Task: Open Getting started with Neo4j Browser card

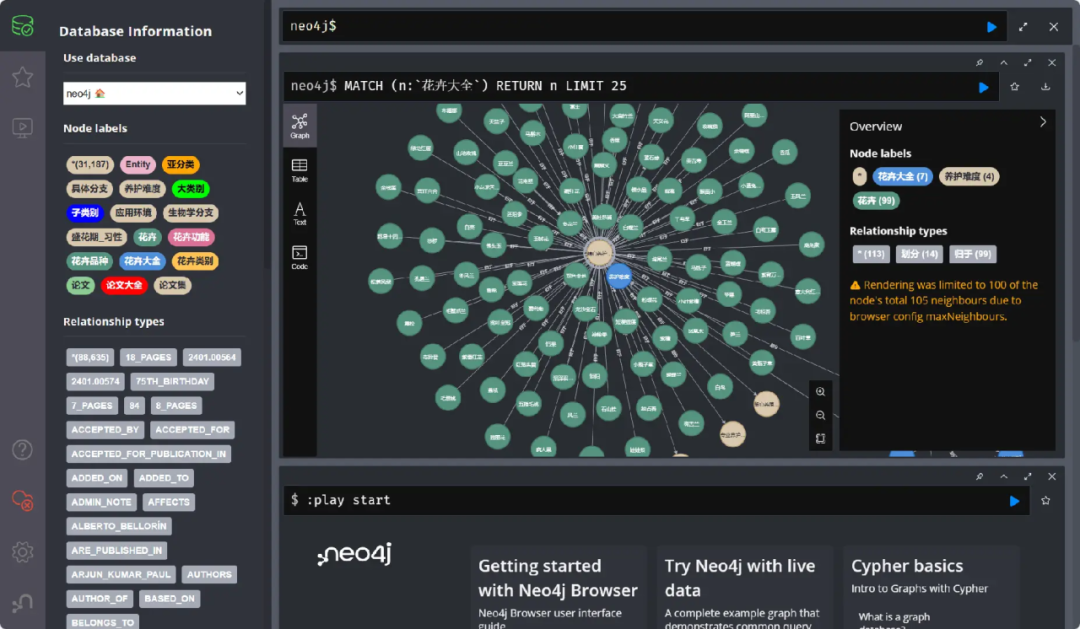Action: 559,589
